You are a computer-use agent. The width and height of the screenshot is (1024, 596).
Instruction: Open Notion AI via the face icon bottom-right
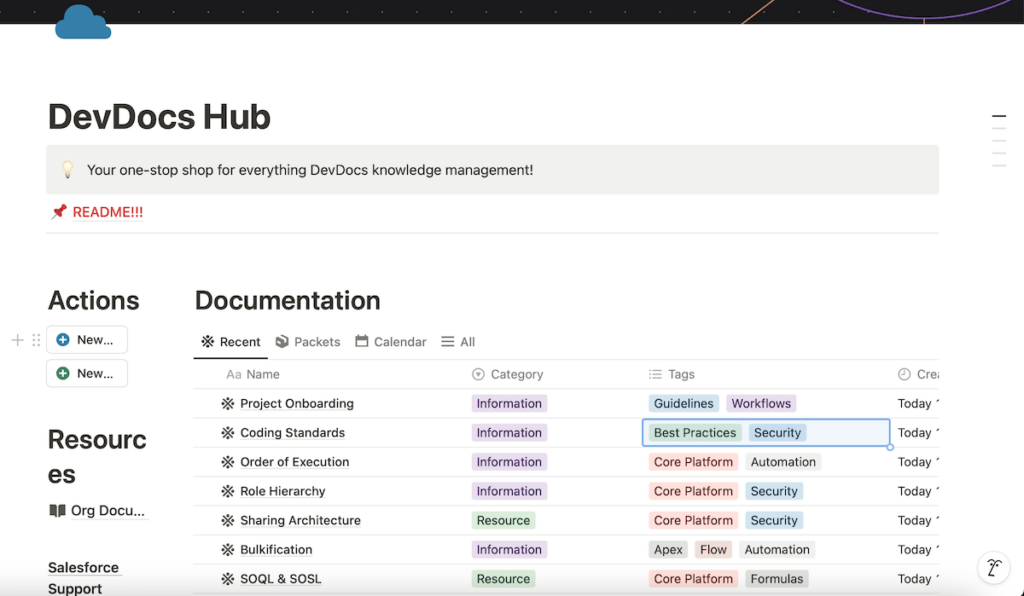993,567
